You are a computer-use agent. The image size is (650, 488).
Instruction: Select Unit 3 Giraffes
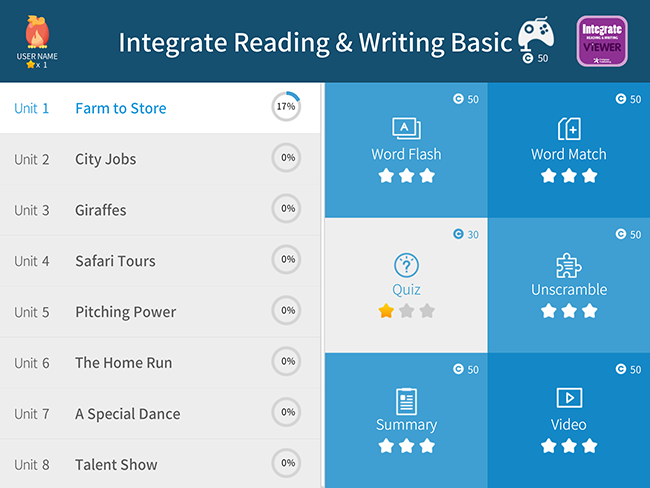click(160, 210)
